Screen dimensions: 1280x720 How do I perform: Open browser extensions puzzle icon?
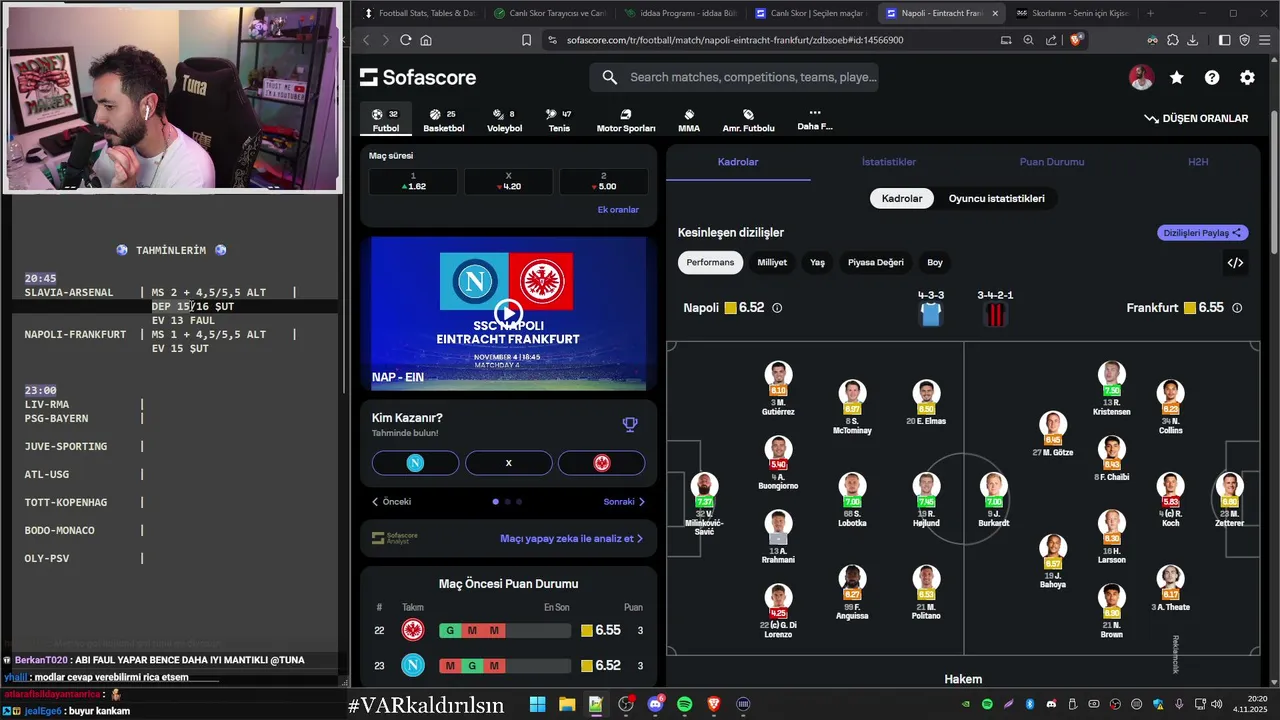[1173, 40]
